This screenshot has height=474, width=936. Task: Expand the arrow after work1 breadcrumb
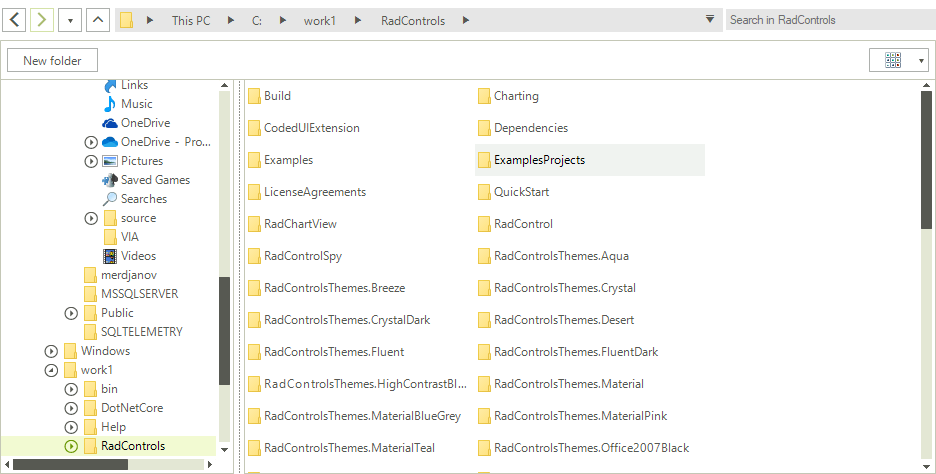tap(358, 20)
